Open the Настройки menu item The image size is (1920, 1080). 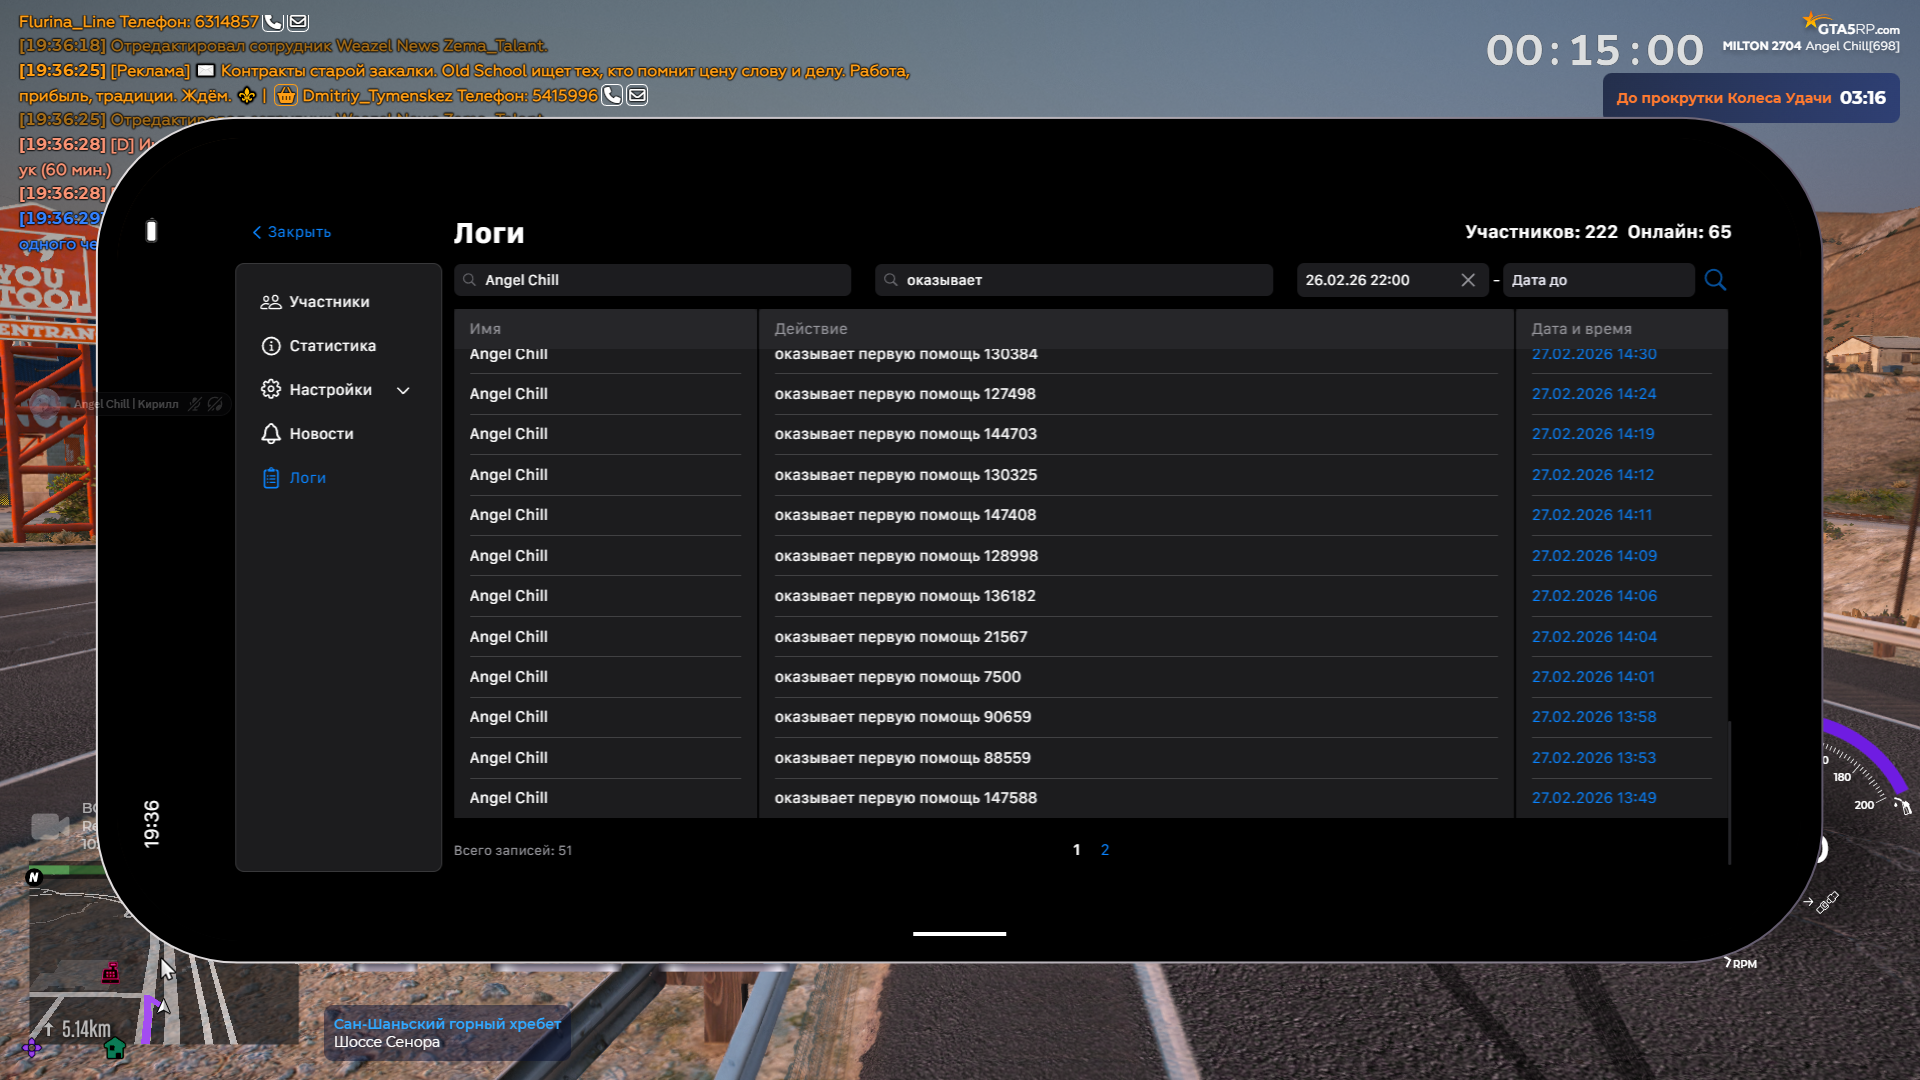tap(330, 390)
